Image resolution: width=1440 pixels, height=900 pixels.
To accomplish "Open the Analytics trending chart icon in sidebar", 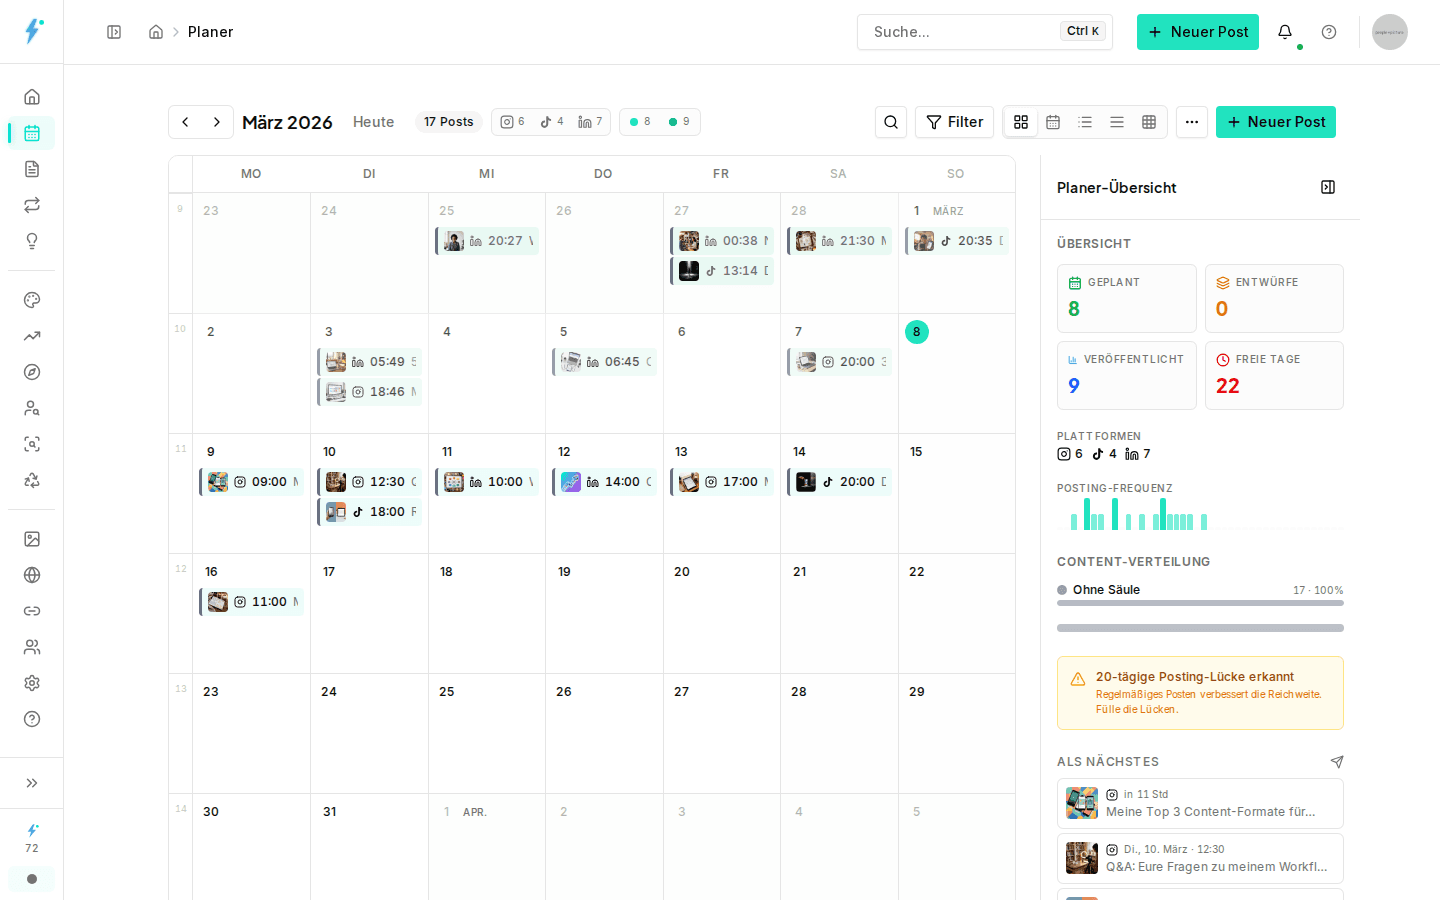I will click(31, 336).
